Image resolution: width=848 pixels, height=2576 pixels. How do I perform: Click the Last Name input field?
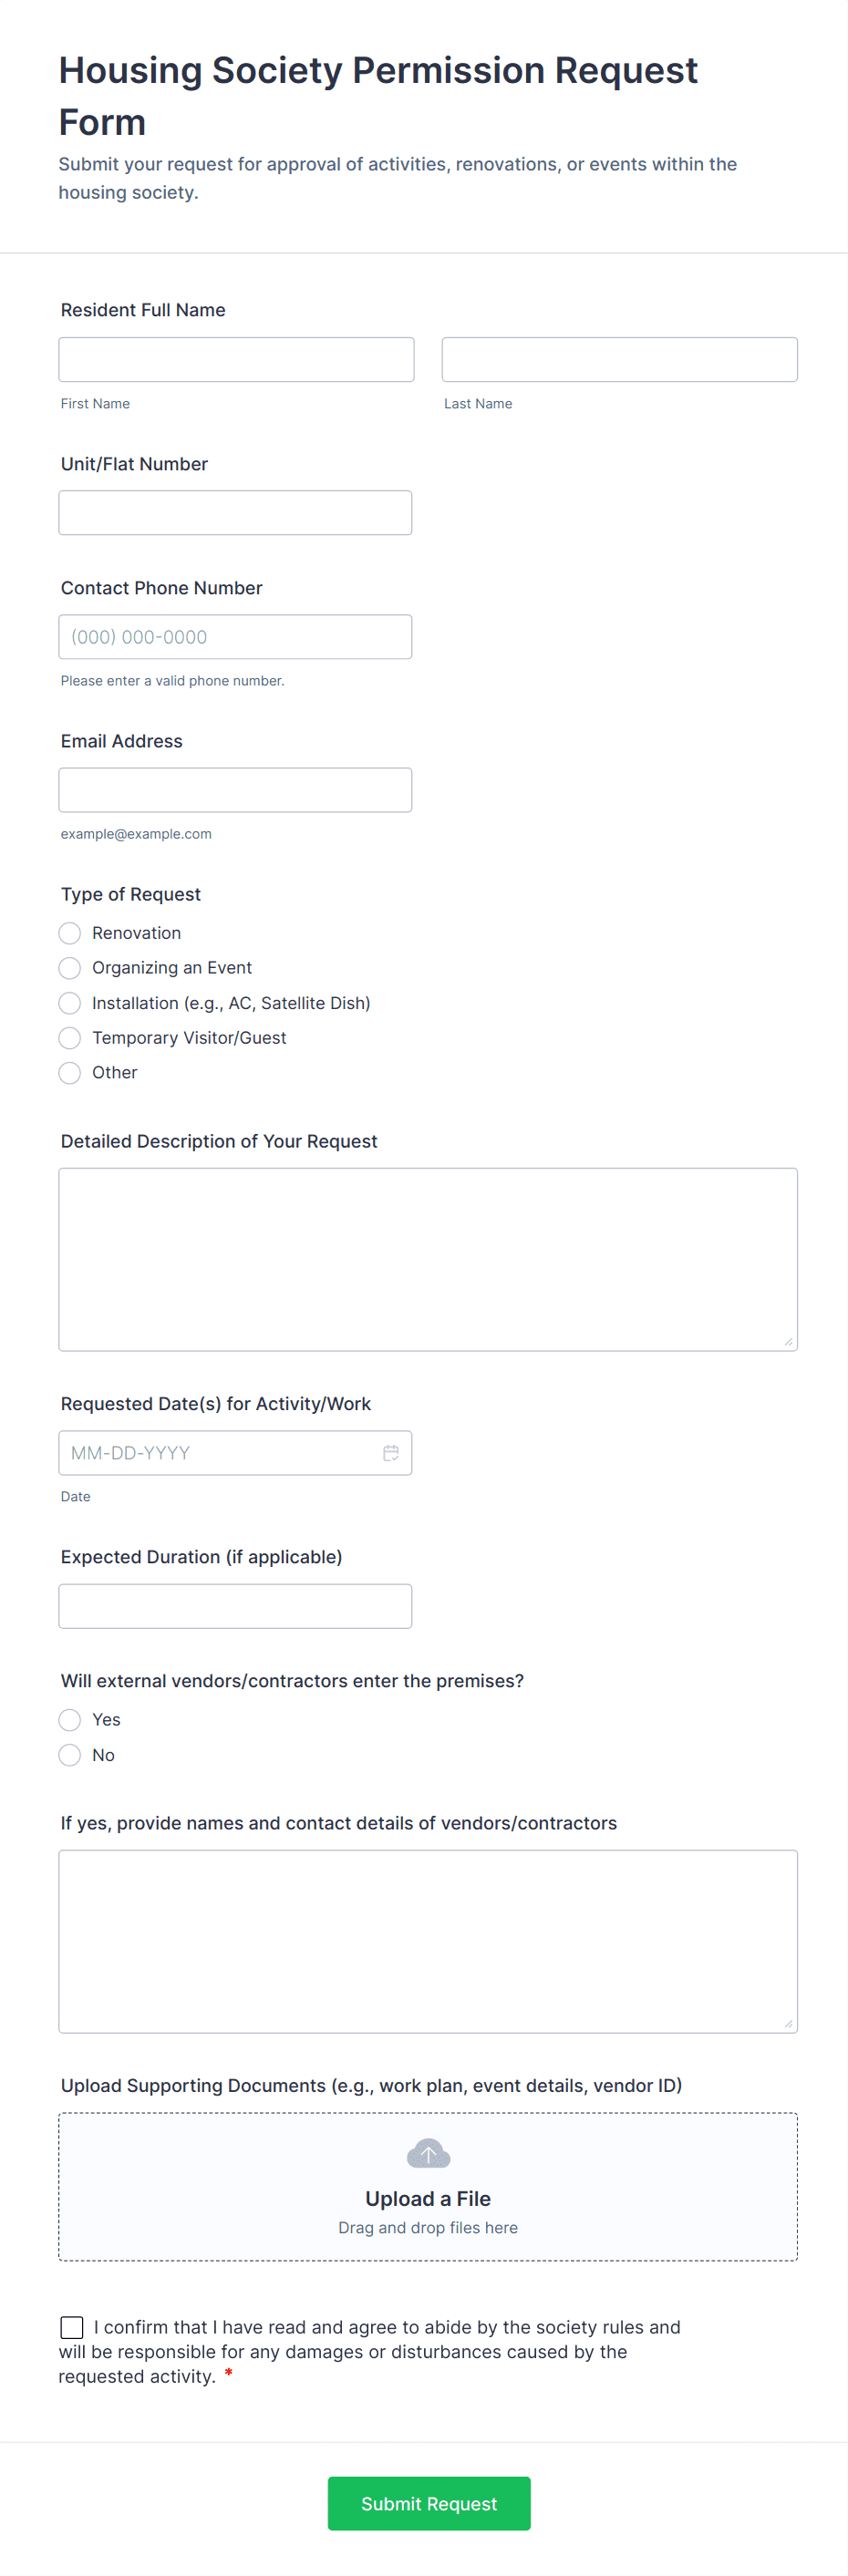[619, 360]
